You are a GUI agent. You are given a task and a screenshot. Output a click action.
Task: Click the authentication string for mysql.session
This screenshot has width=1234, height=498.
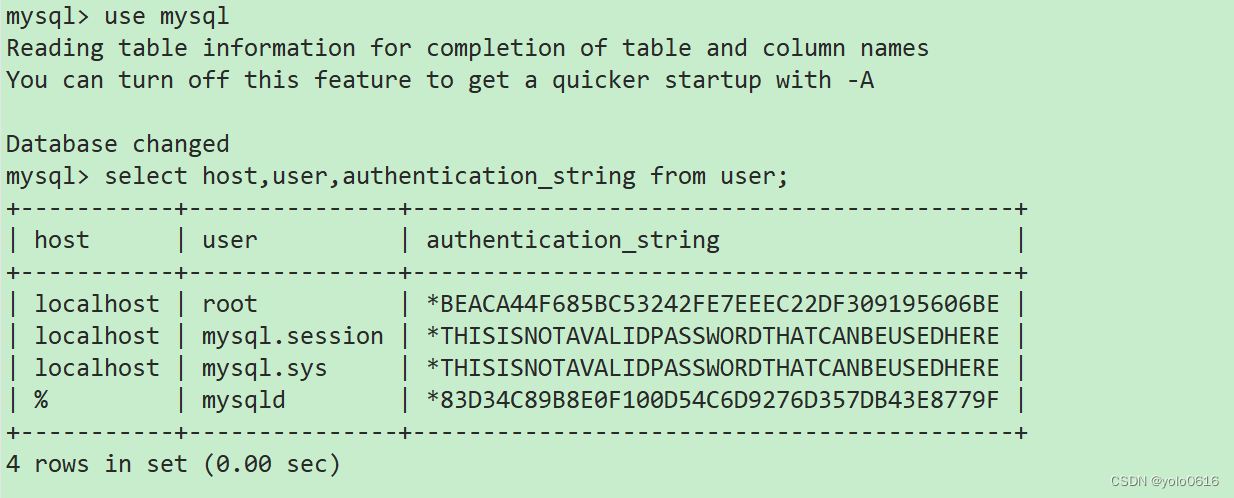pyautogui.click(x=712, y=336)
